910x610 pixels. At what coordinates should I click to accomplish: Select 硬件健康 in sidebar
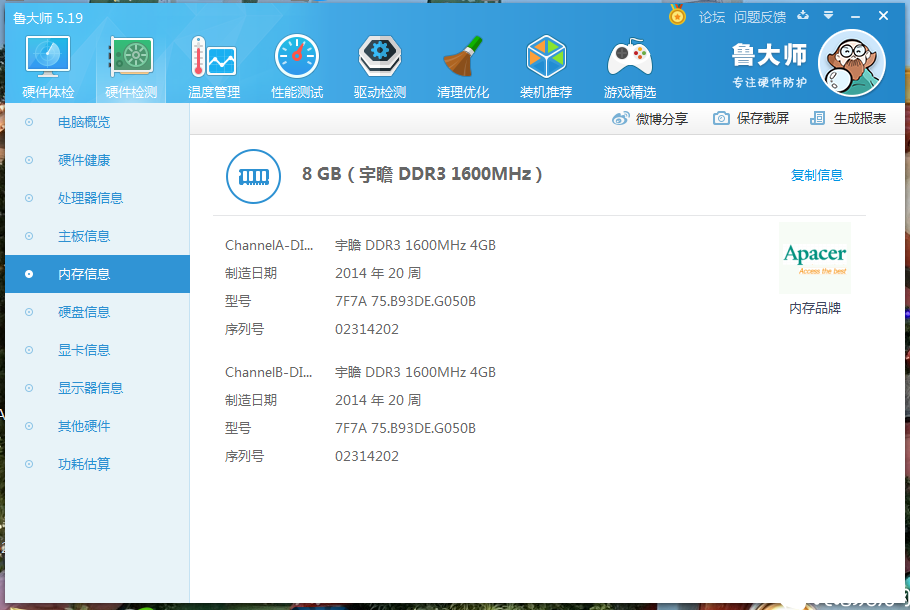pos(97,160)
